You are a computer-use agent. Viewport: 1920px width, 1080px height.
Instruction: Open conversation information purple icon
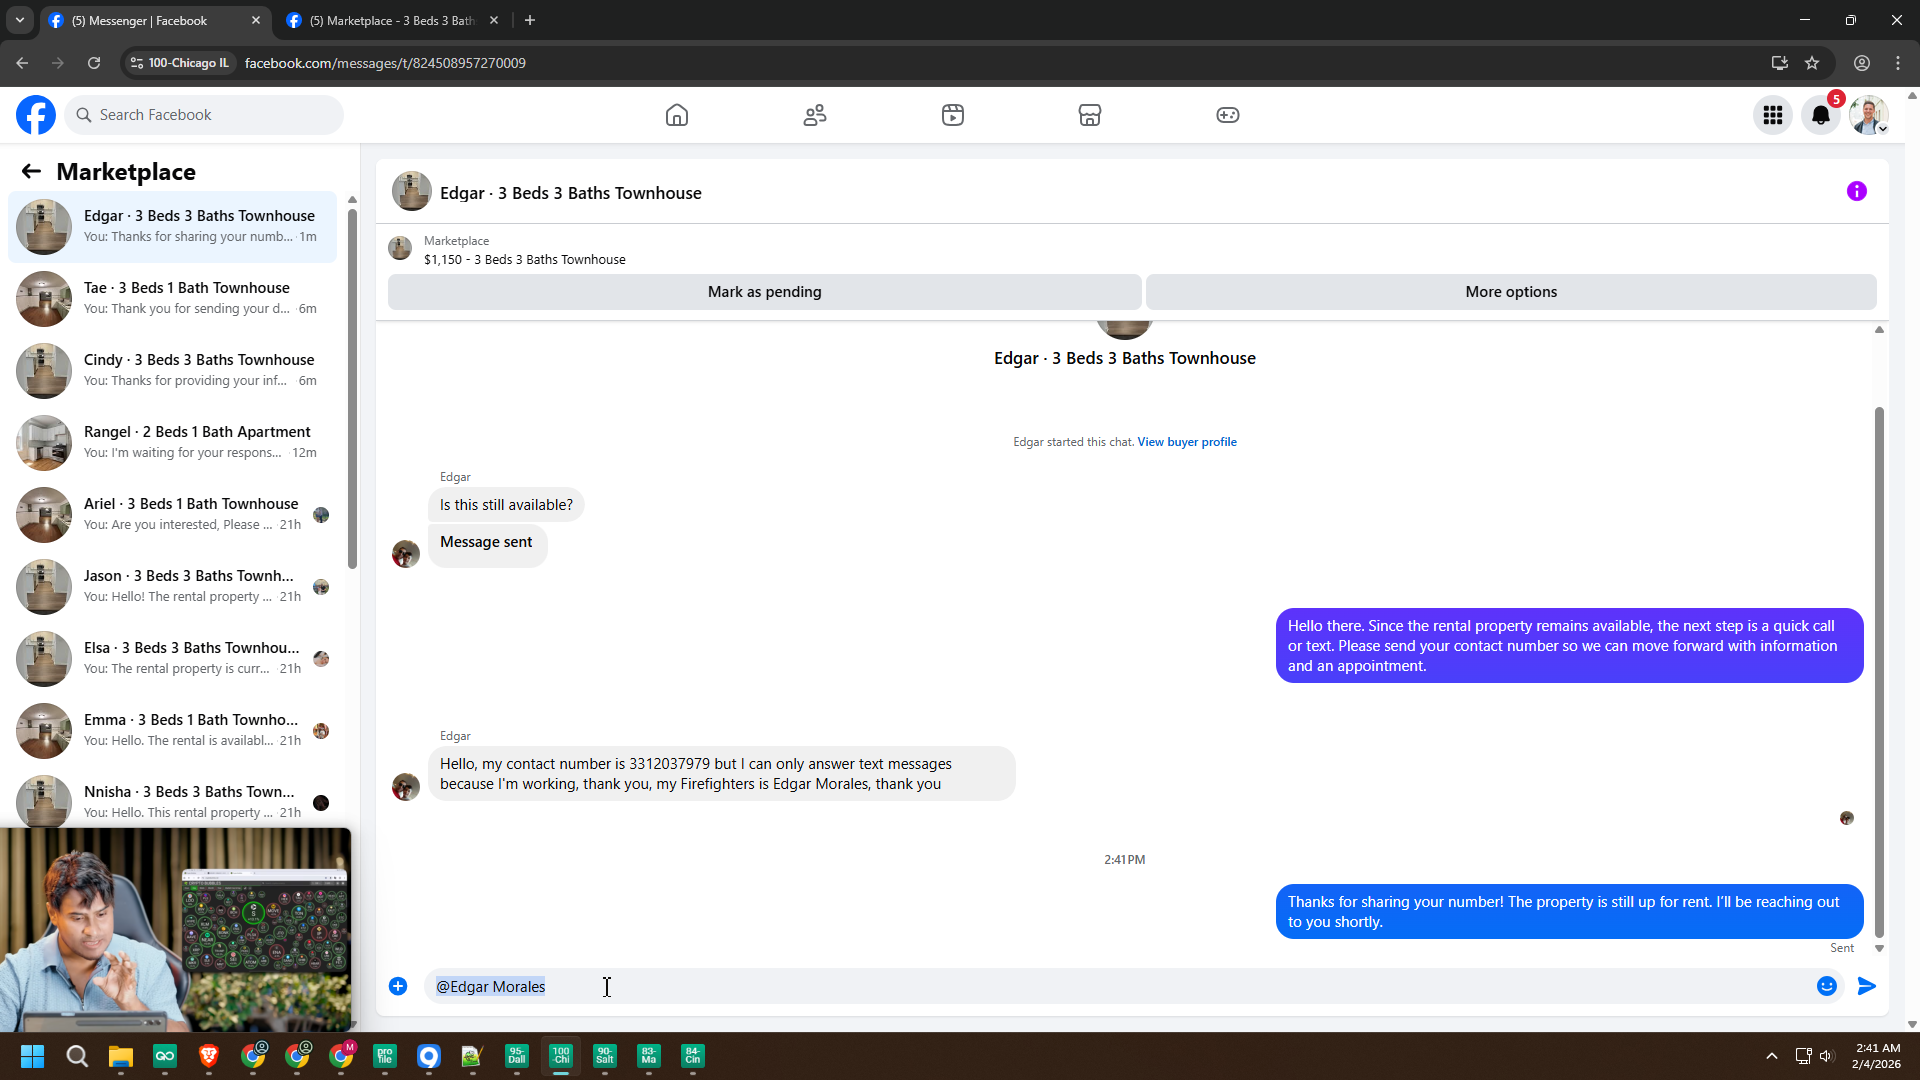[x=1857, y=191]
